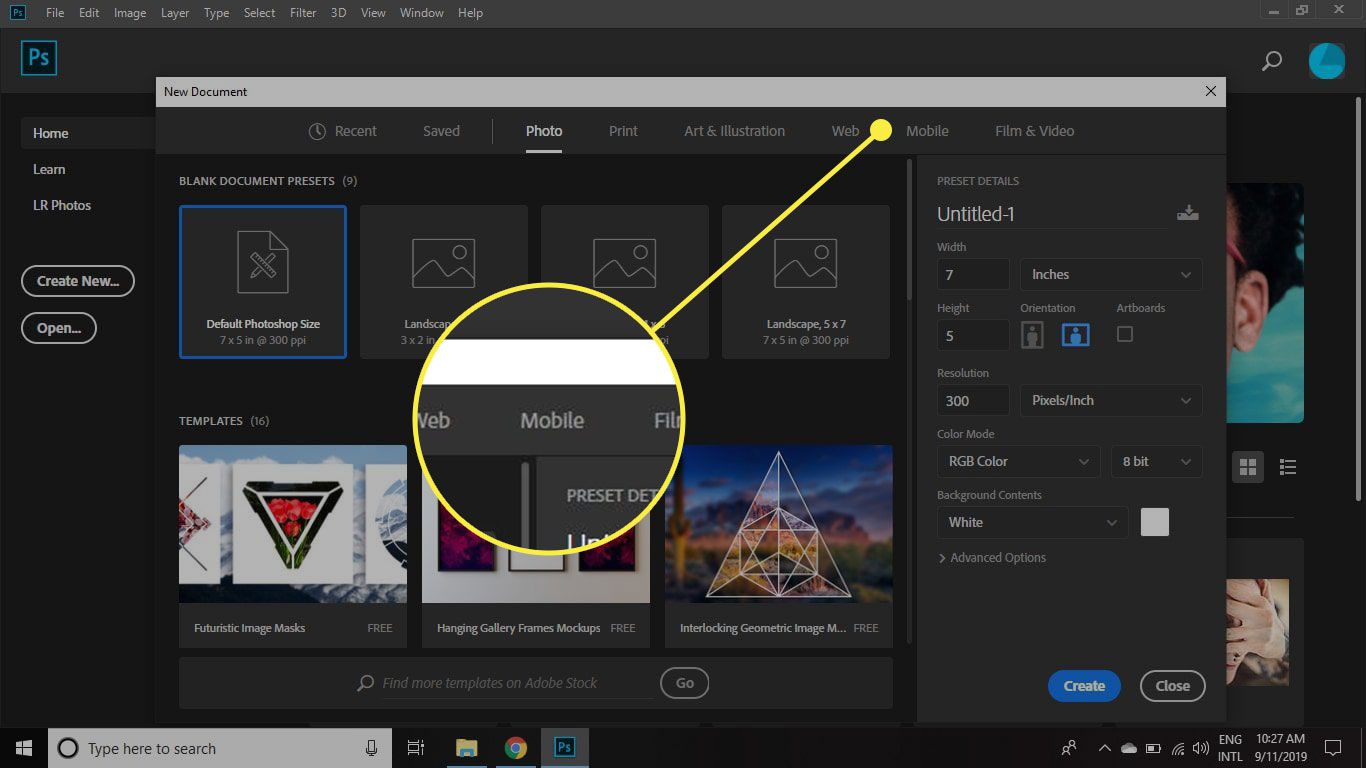The width and height of the screenshot is (1366, 768).
Task: Select the Photo tab
Action: pos(544,131)
